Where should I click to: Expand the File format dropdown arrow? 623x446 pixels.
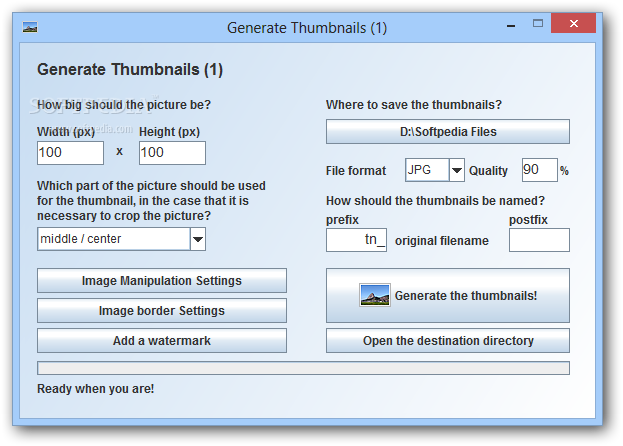click(457, 170)
